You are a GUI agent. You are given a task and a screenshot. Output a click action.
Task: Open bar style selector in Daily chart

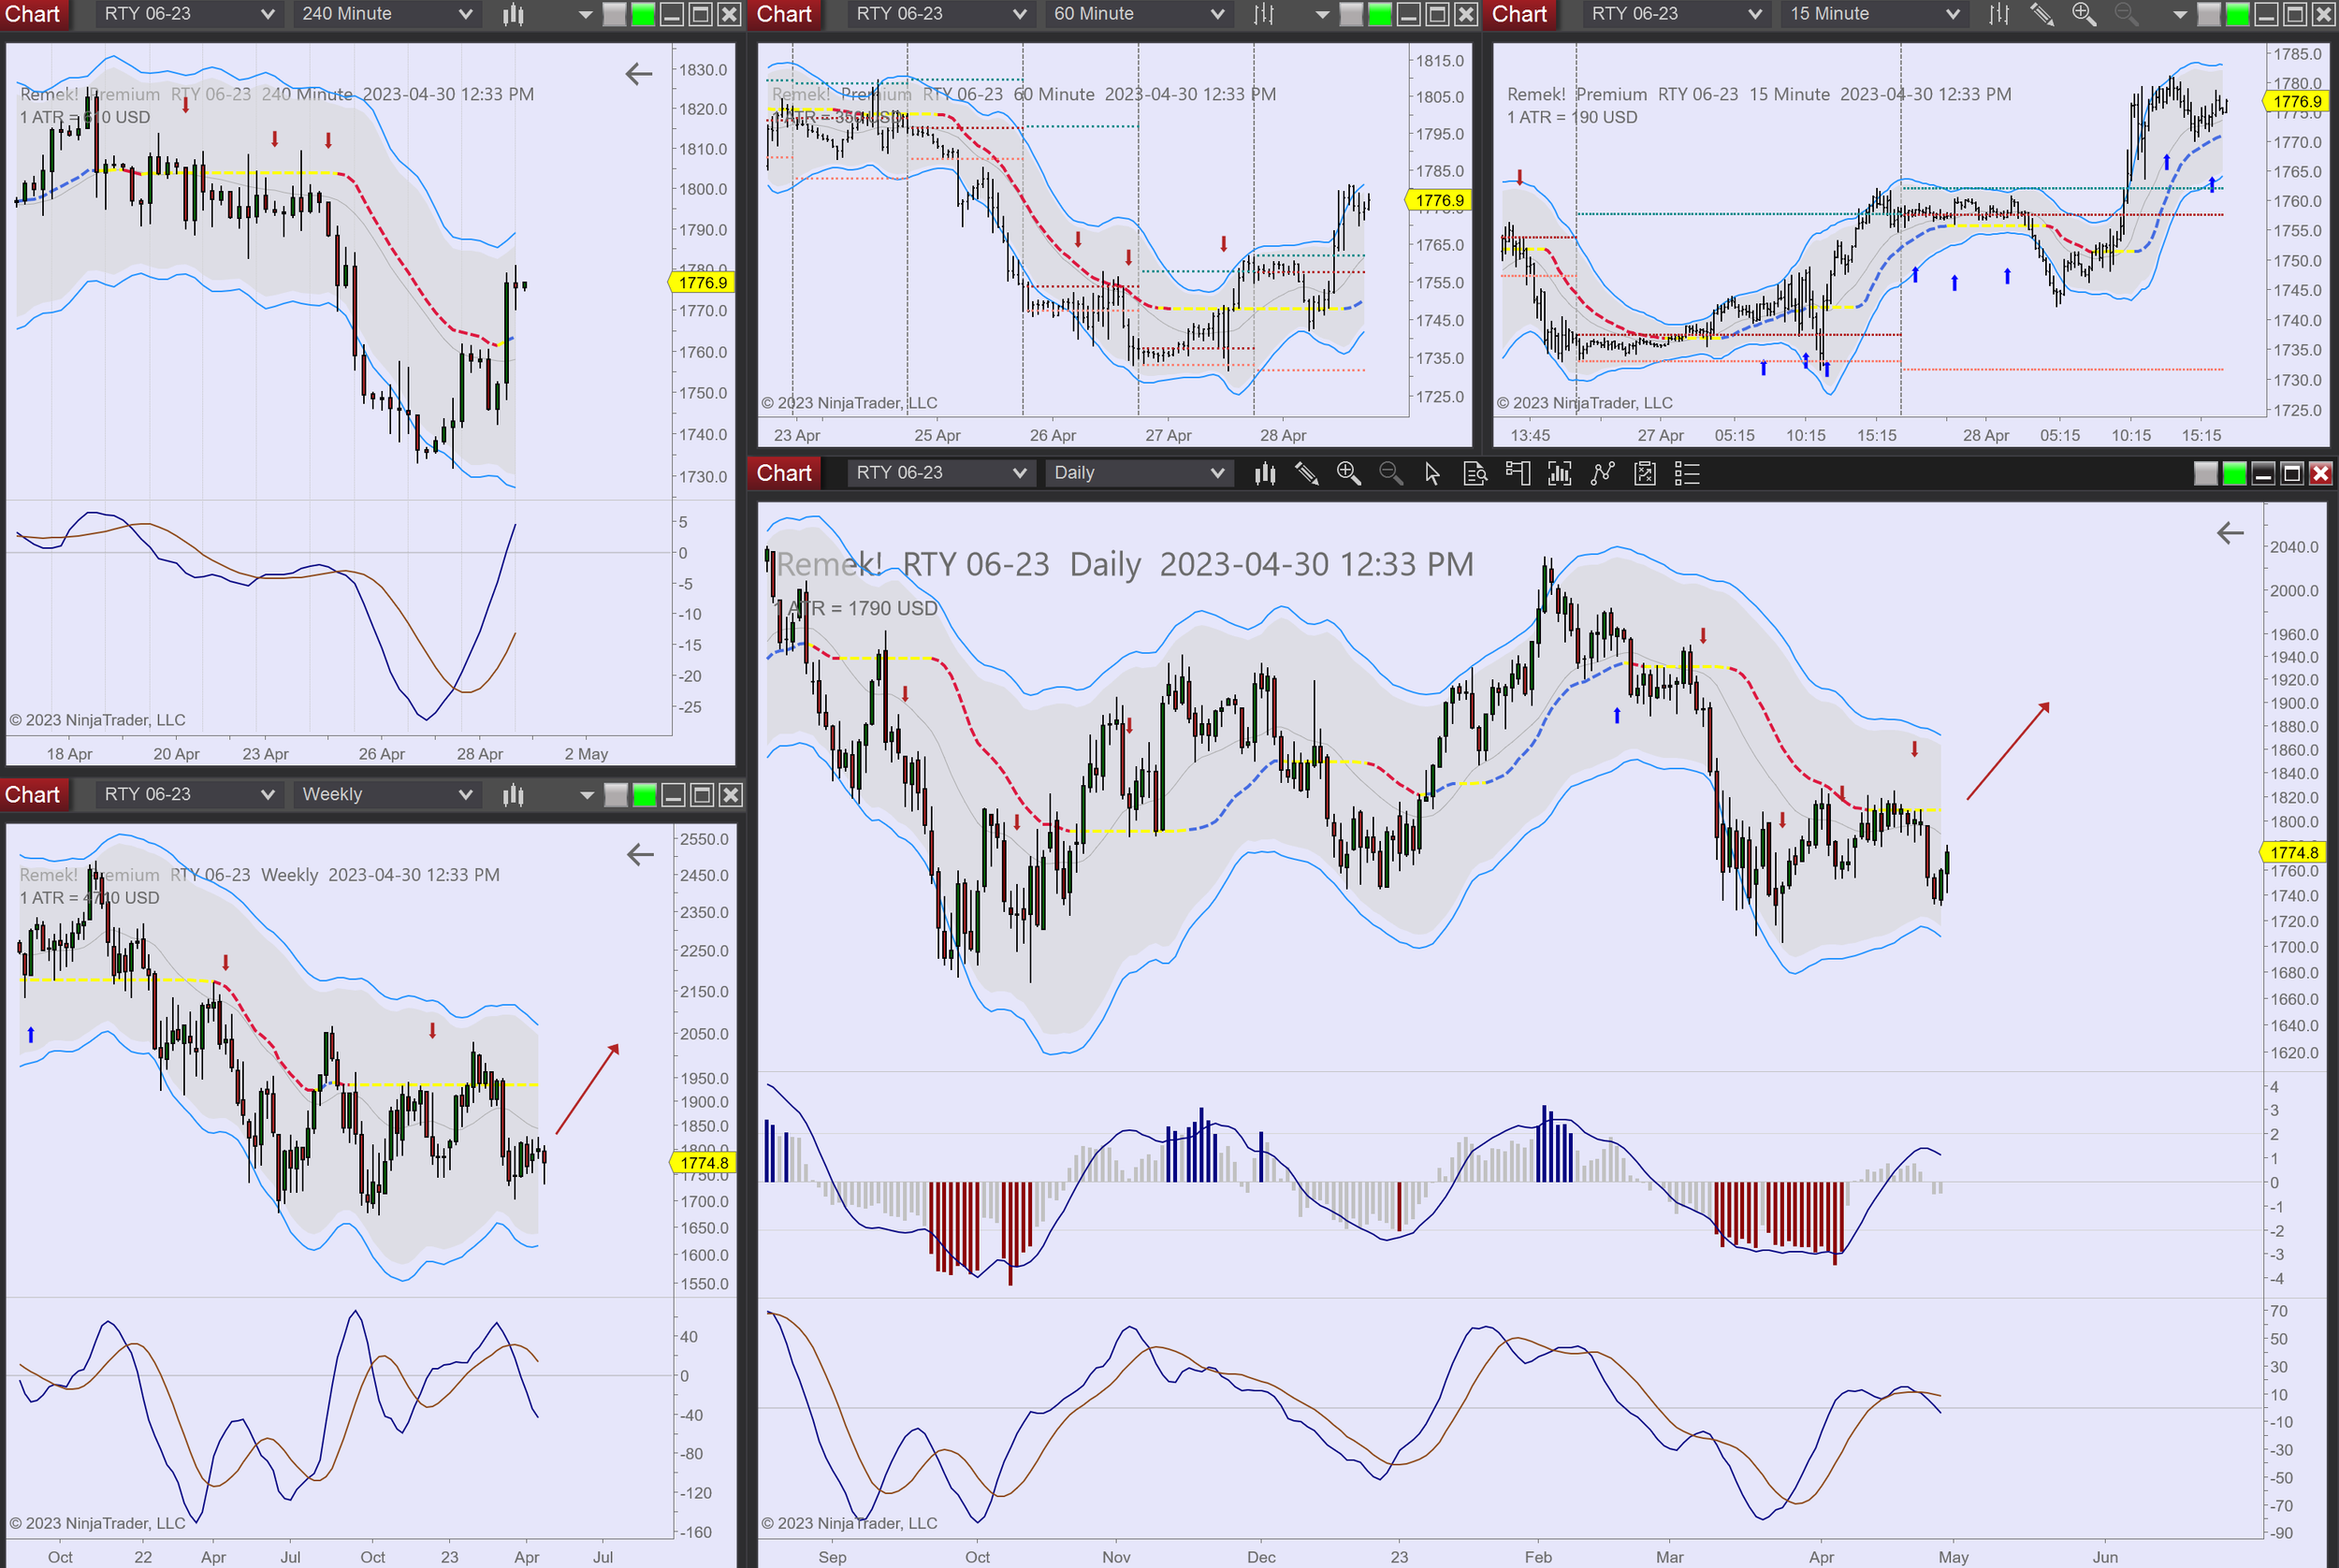coord(1265,473)
